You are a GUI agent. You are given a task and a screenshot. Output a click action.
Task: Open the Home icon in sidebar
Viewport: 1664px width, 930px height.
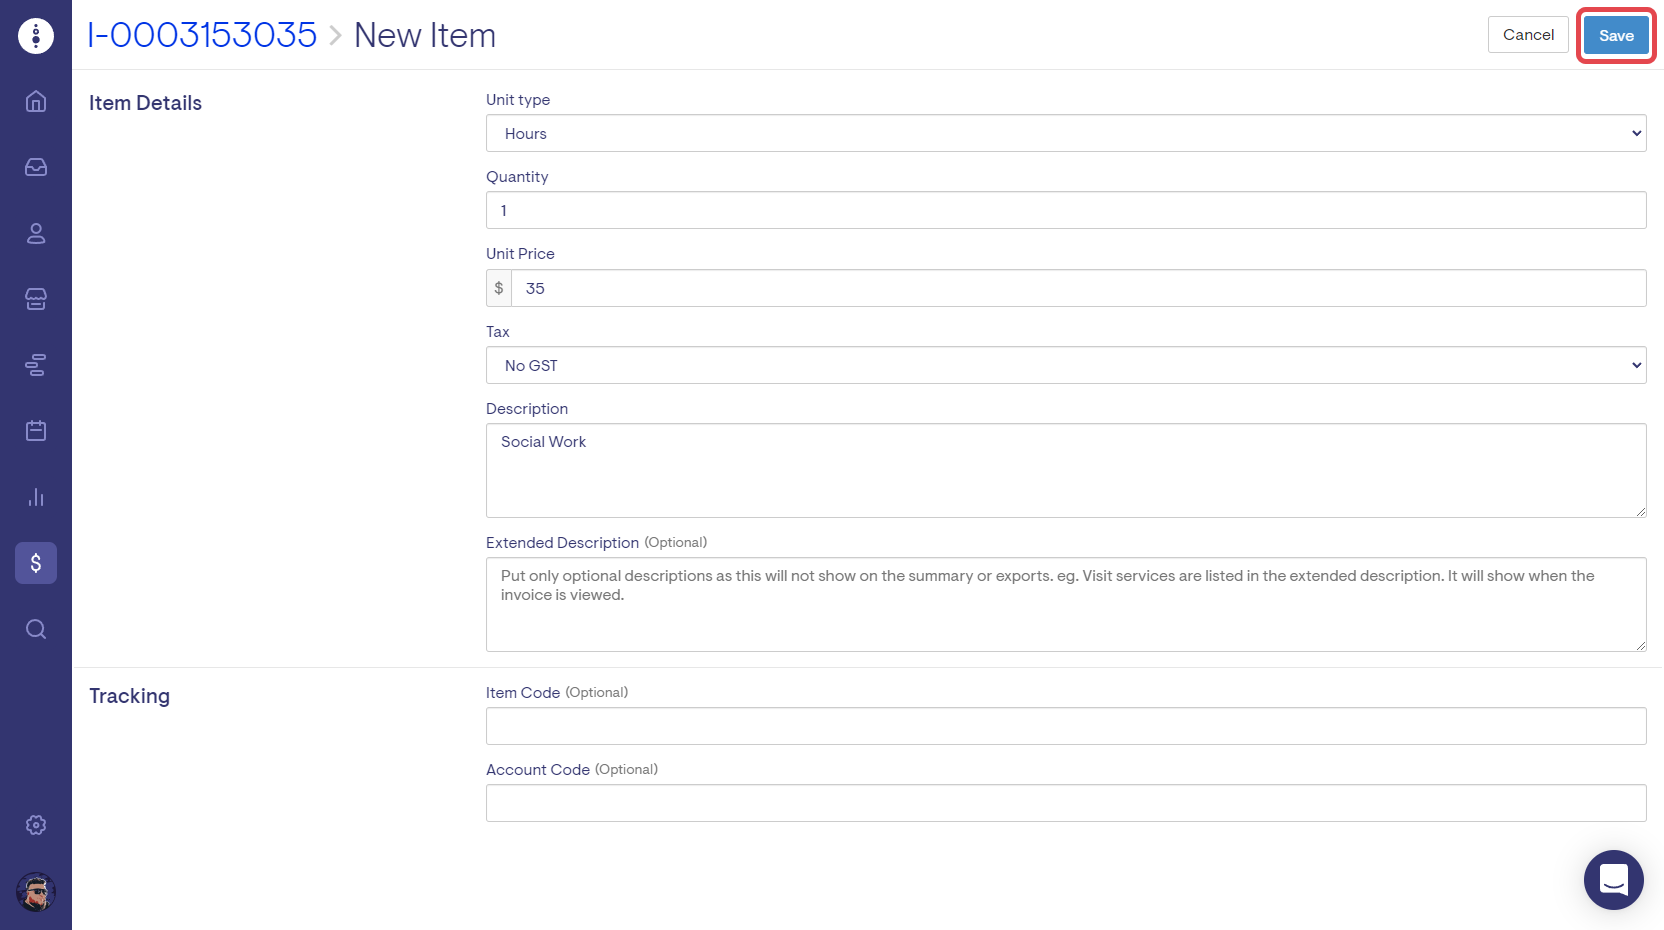[36, 101]
